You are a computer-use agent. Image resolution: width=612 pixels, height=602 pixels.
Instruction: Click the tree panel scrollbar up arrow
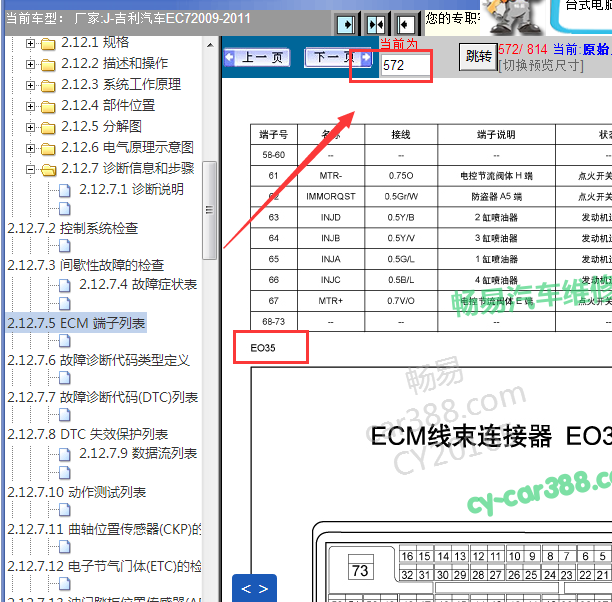pyautogui.click(x=210, y=45)
